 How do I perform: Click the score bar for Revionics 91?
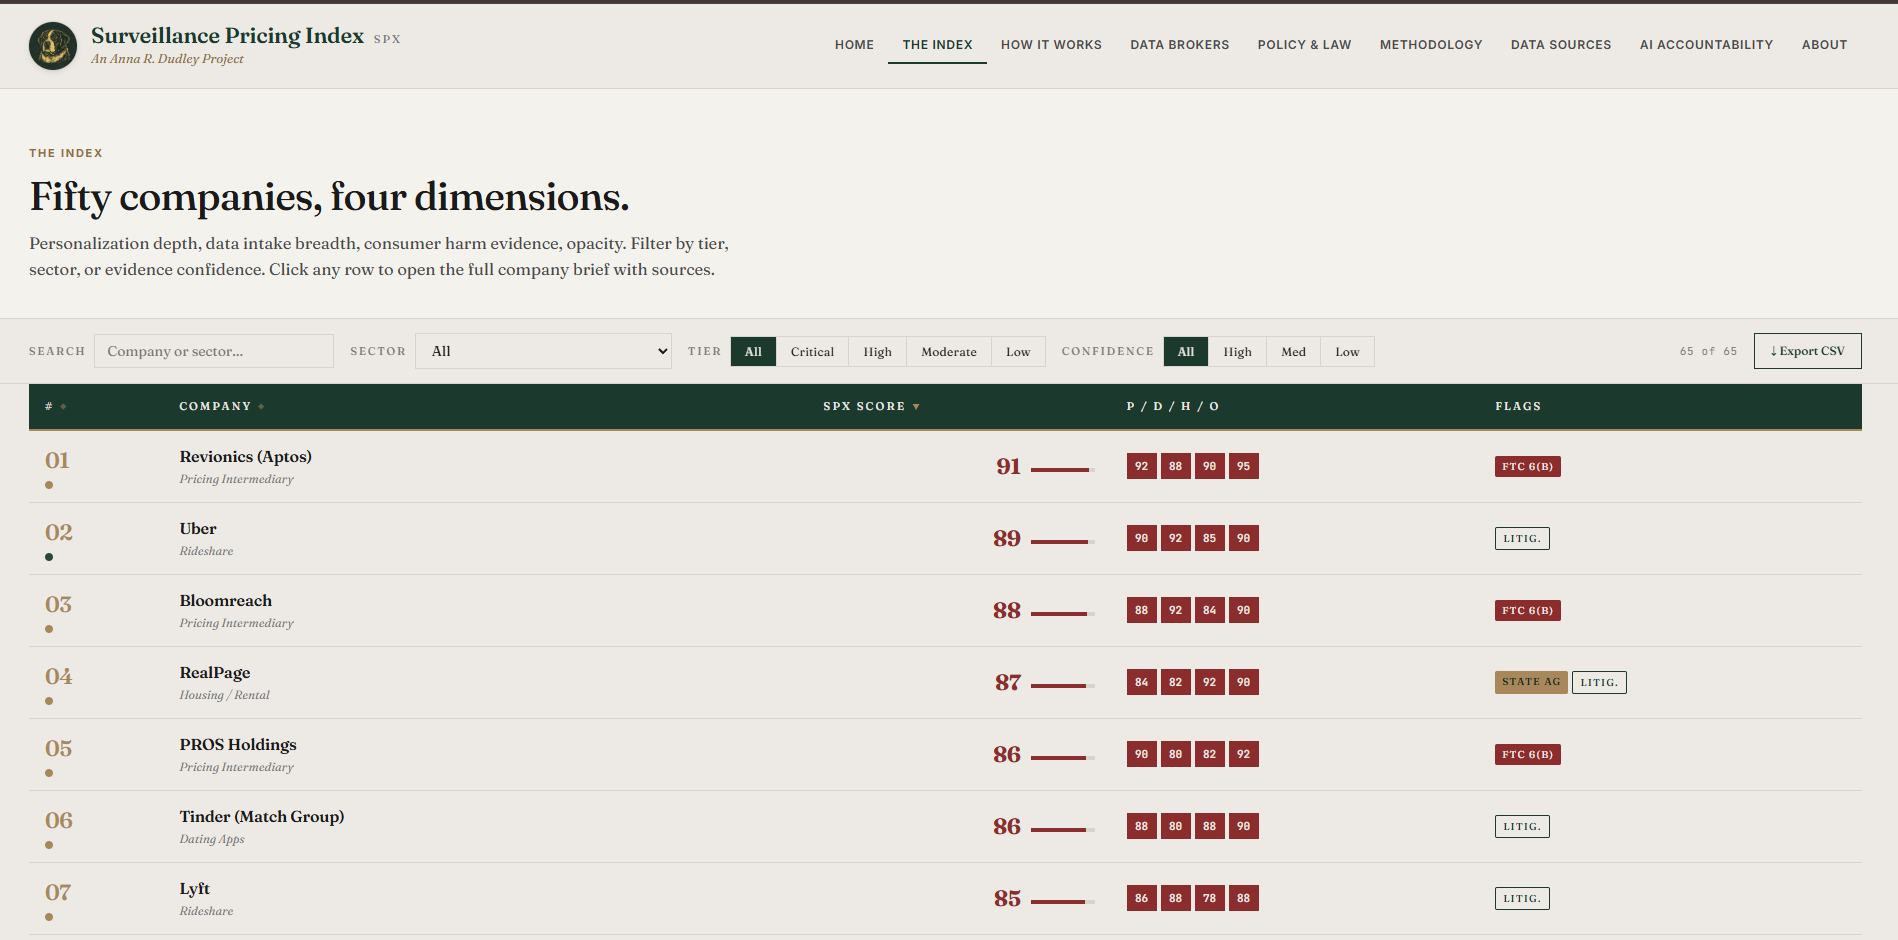coord(1063,470)
